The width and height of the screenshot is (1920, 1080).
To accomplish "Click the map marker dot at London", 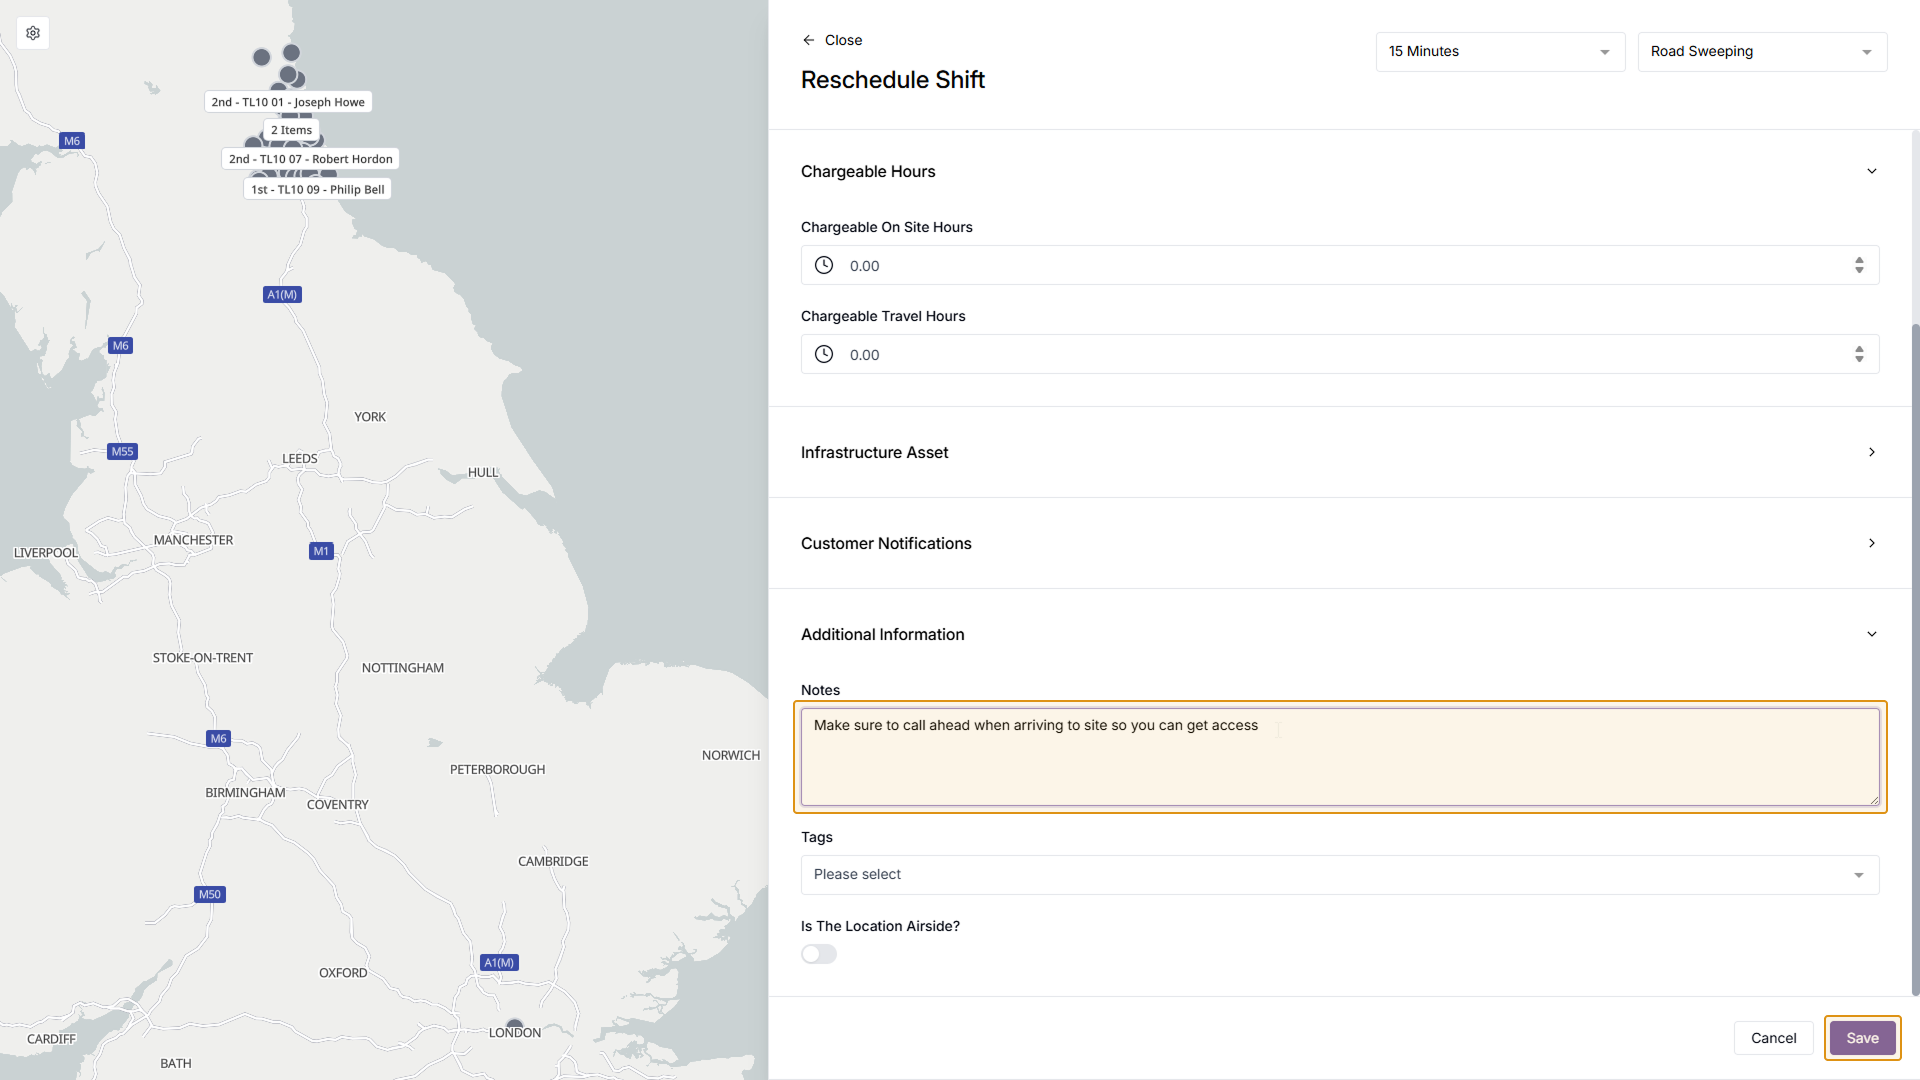I will (x=515, y=1023).
